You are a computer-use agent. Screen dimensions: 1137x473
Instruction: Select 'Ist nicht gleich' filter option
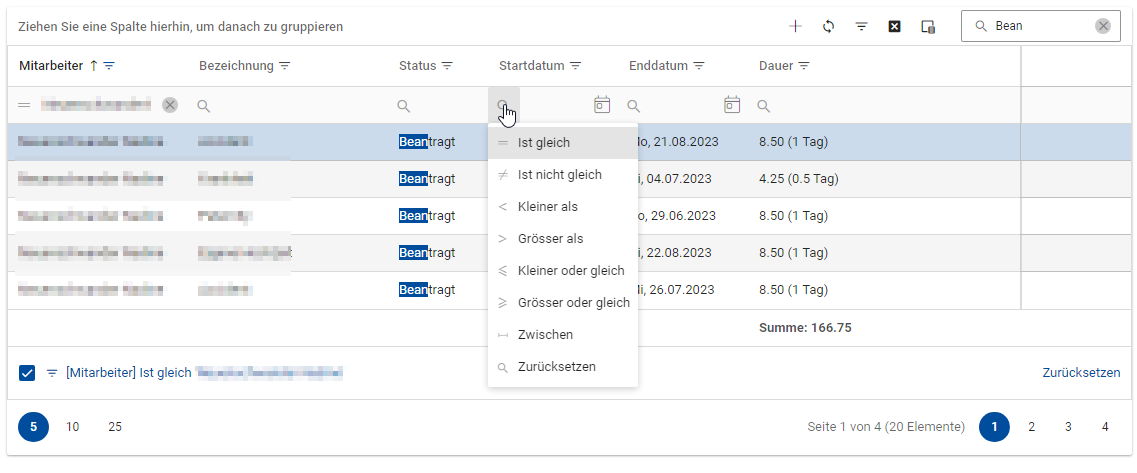point(559,175)
